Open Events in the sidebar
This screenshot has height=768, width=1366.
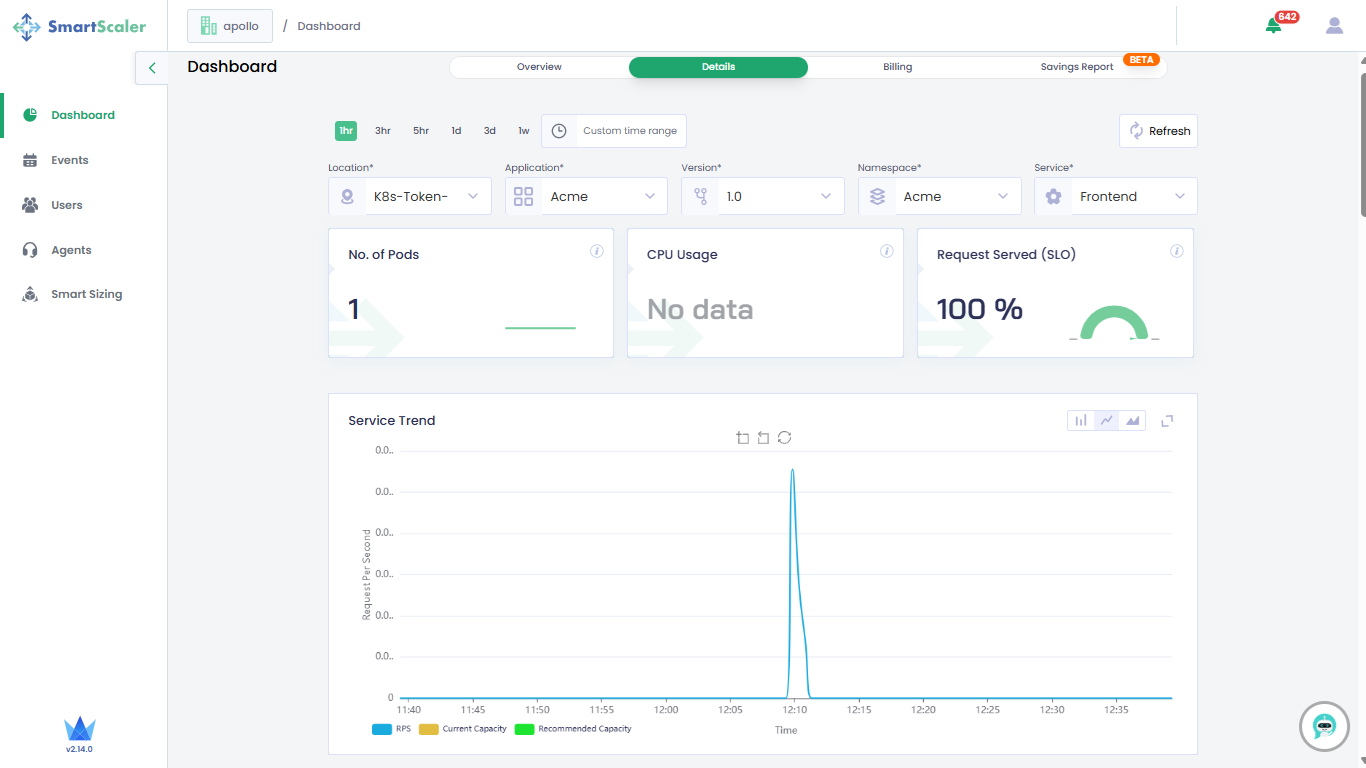(x=70, y=160)
